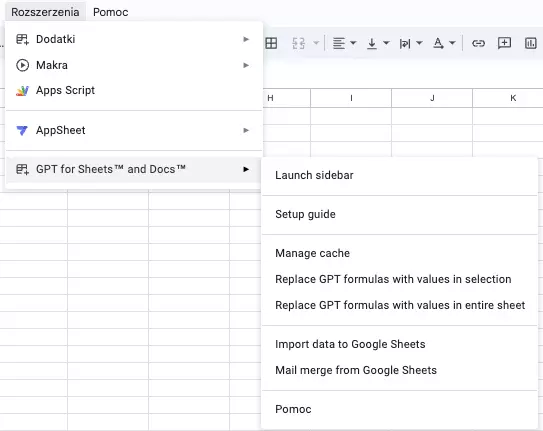Replace GPT formulas with values in entire sheet
The width and height of the screenshot is (543, 431).
click(x=399, y=305)
